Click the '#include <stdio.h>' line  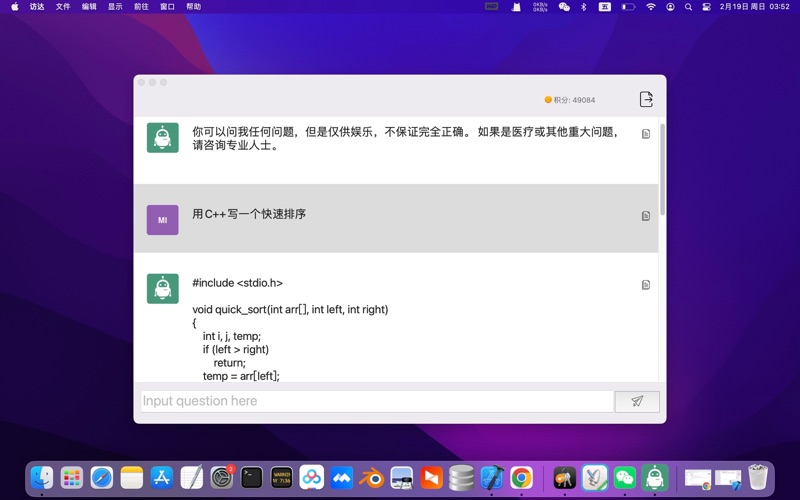[237, 283]
